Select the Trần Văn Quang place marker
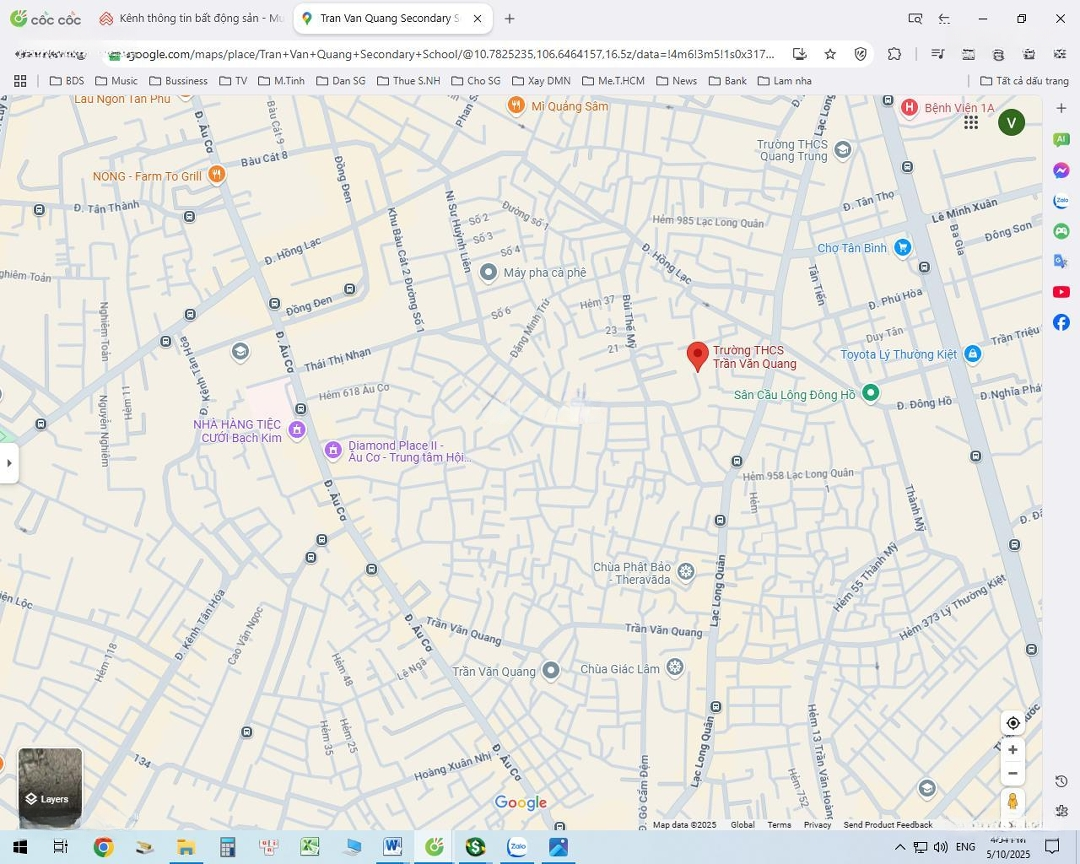Screen dimensions: 1080x864 550,670
